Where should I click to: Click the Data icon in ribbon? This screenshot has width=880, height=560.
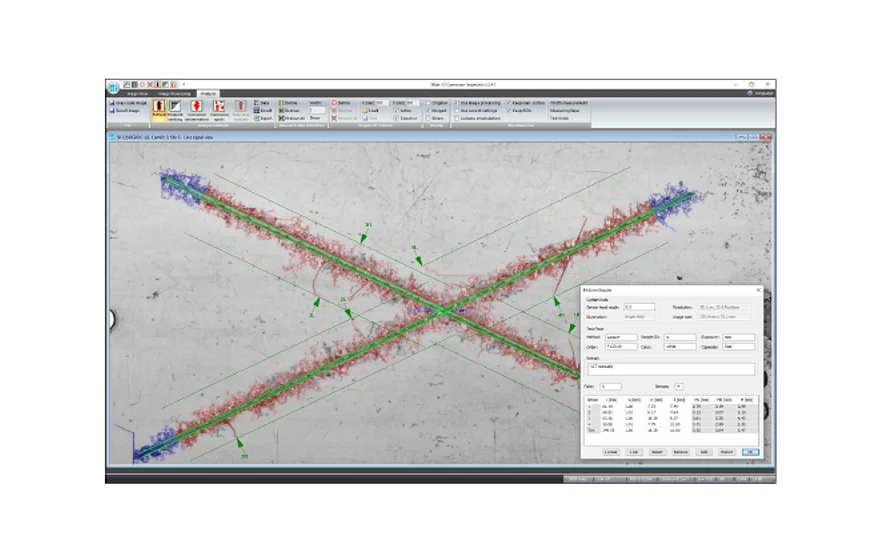click(256, 102)
